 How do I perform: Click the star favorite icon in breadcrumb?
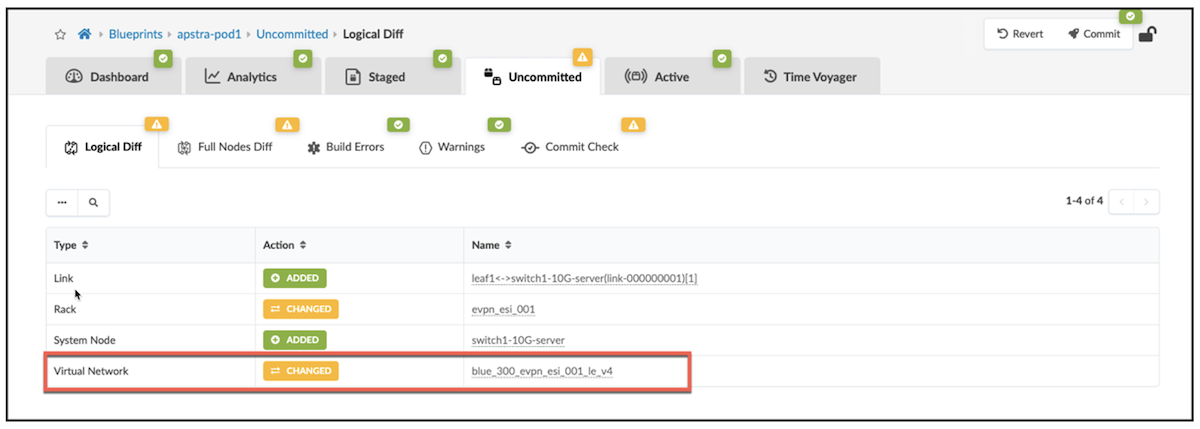point(60,34)
